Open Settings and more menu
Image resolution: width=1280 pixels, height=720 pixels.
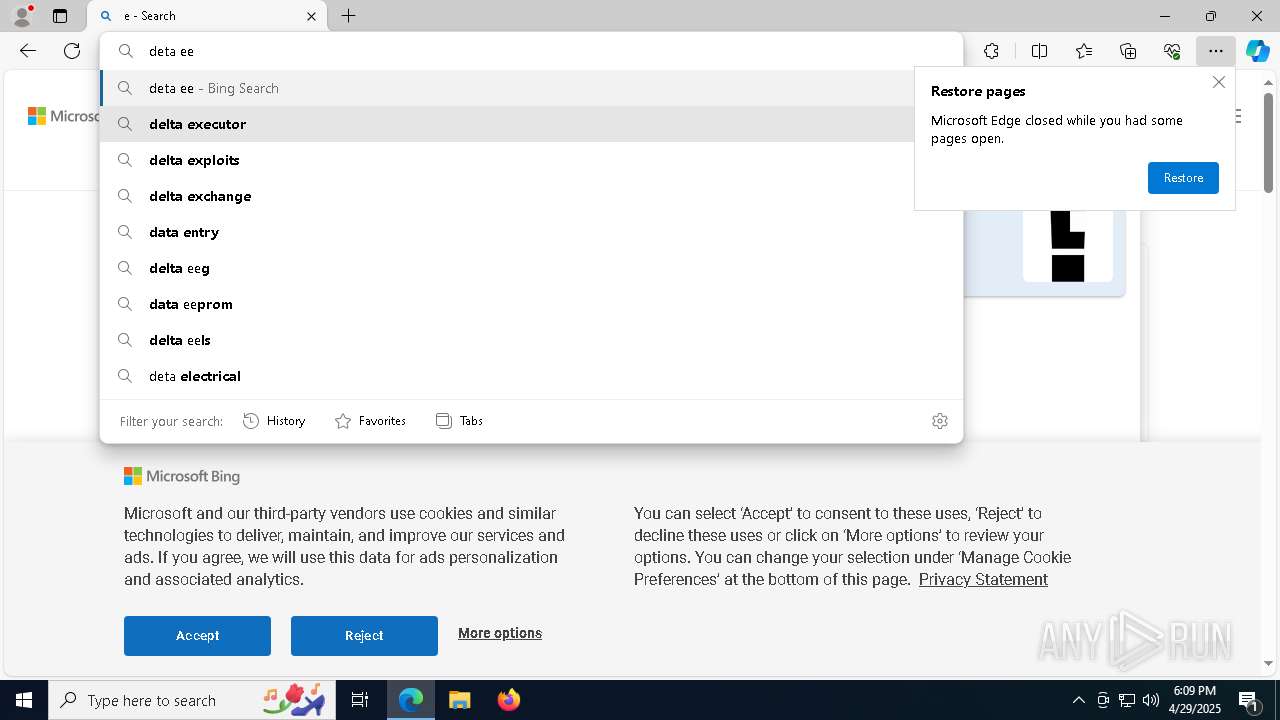[x=1216, y=51]
